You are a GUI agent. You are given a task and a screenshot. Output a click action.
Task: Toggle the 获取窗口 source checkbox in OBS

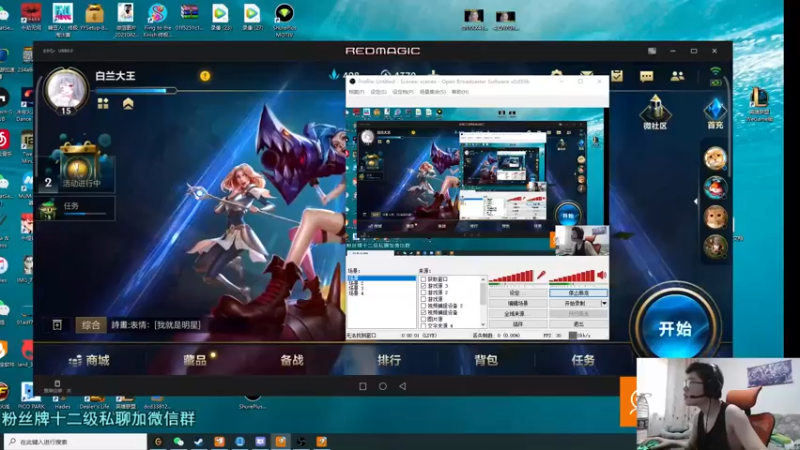pyautogui.click(x=423, y=280)
